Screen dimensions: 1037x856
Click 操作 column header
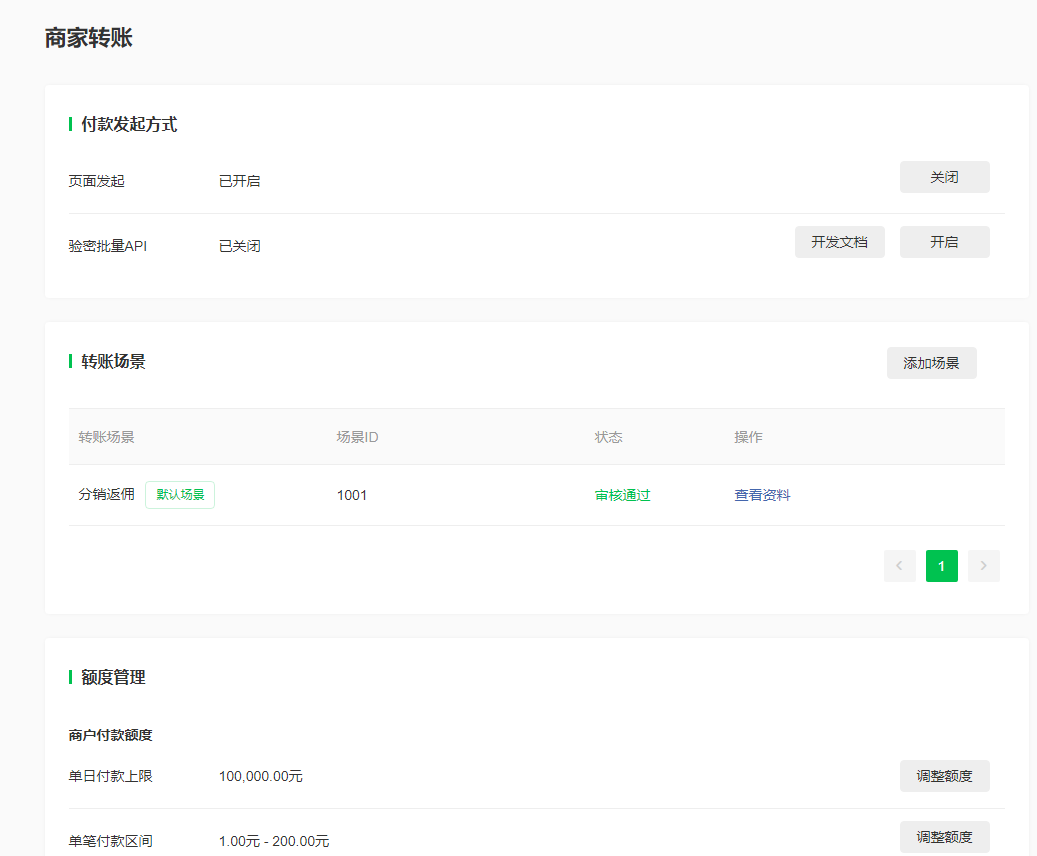click(x=748, y=437)
